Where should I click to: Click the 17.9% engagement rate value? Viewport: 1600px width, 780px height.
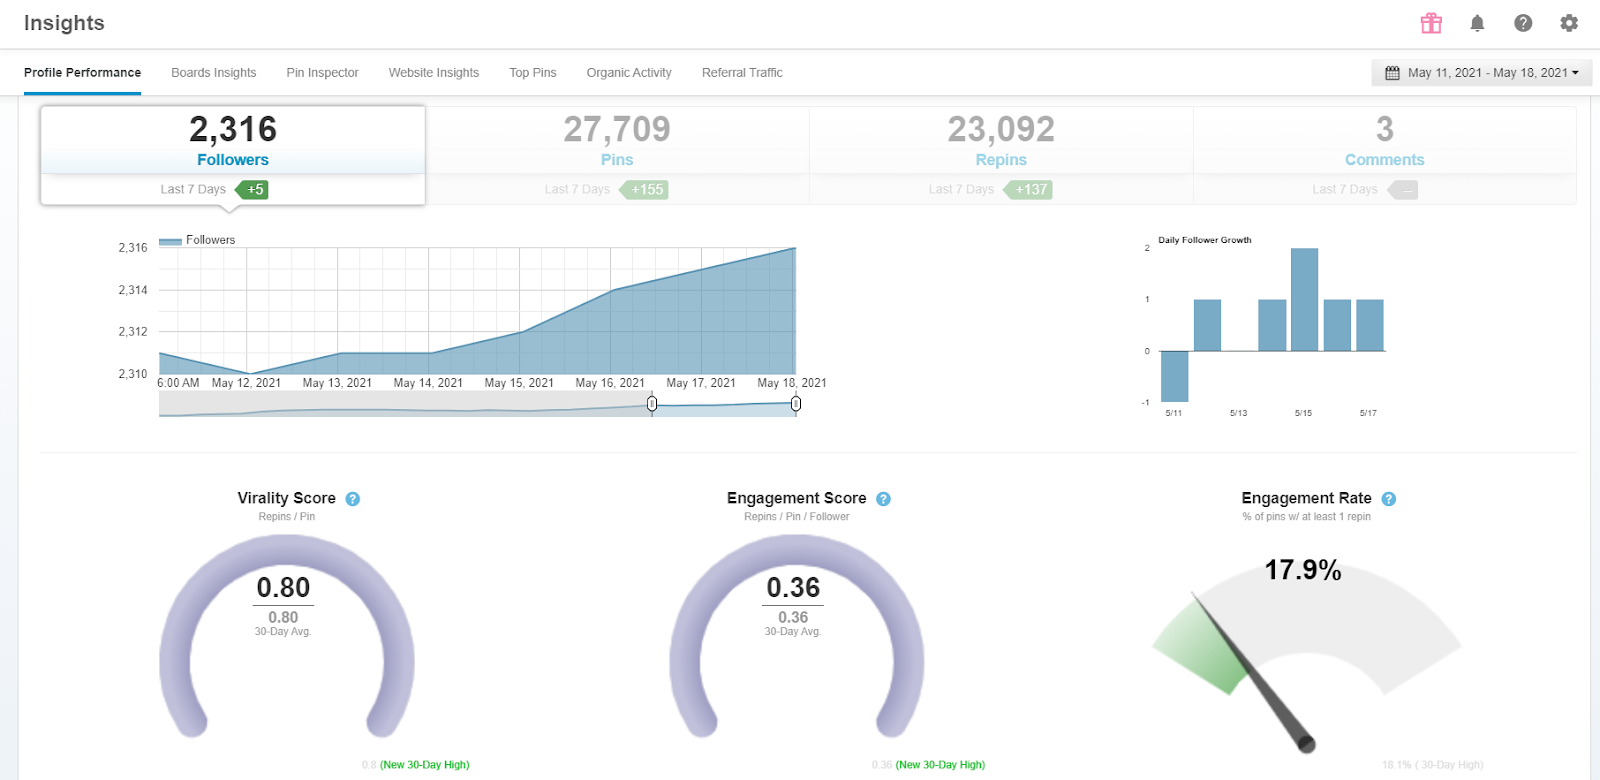[x=1303, y=570]
